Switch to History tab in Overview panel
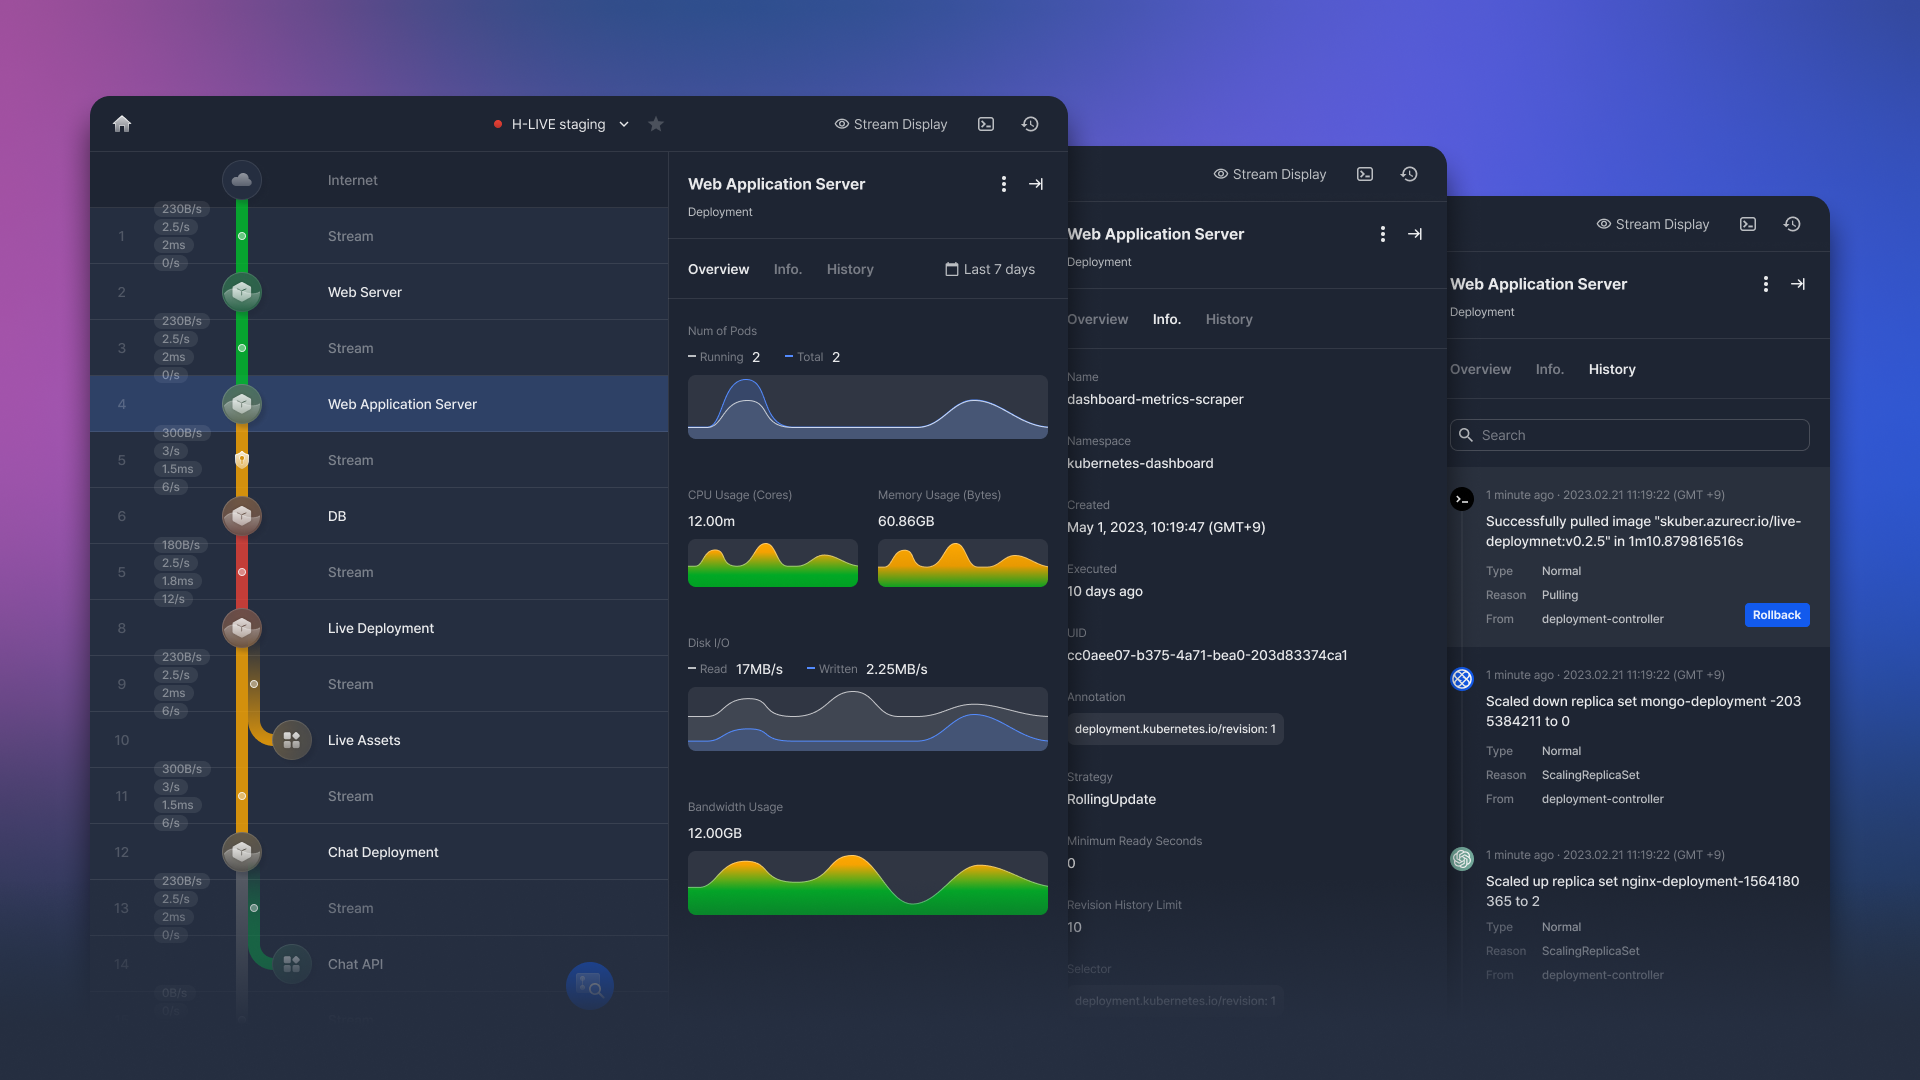 point(850,269)
